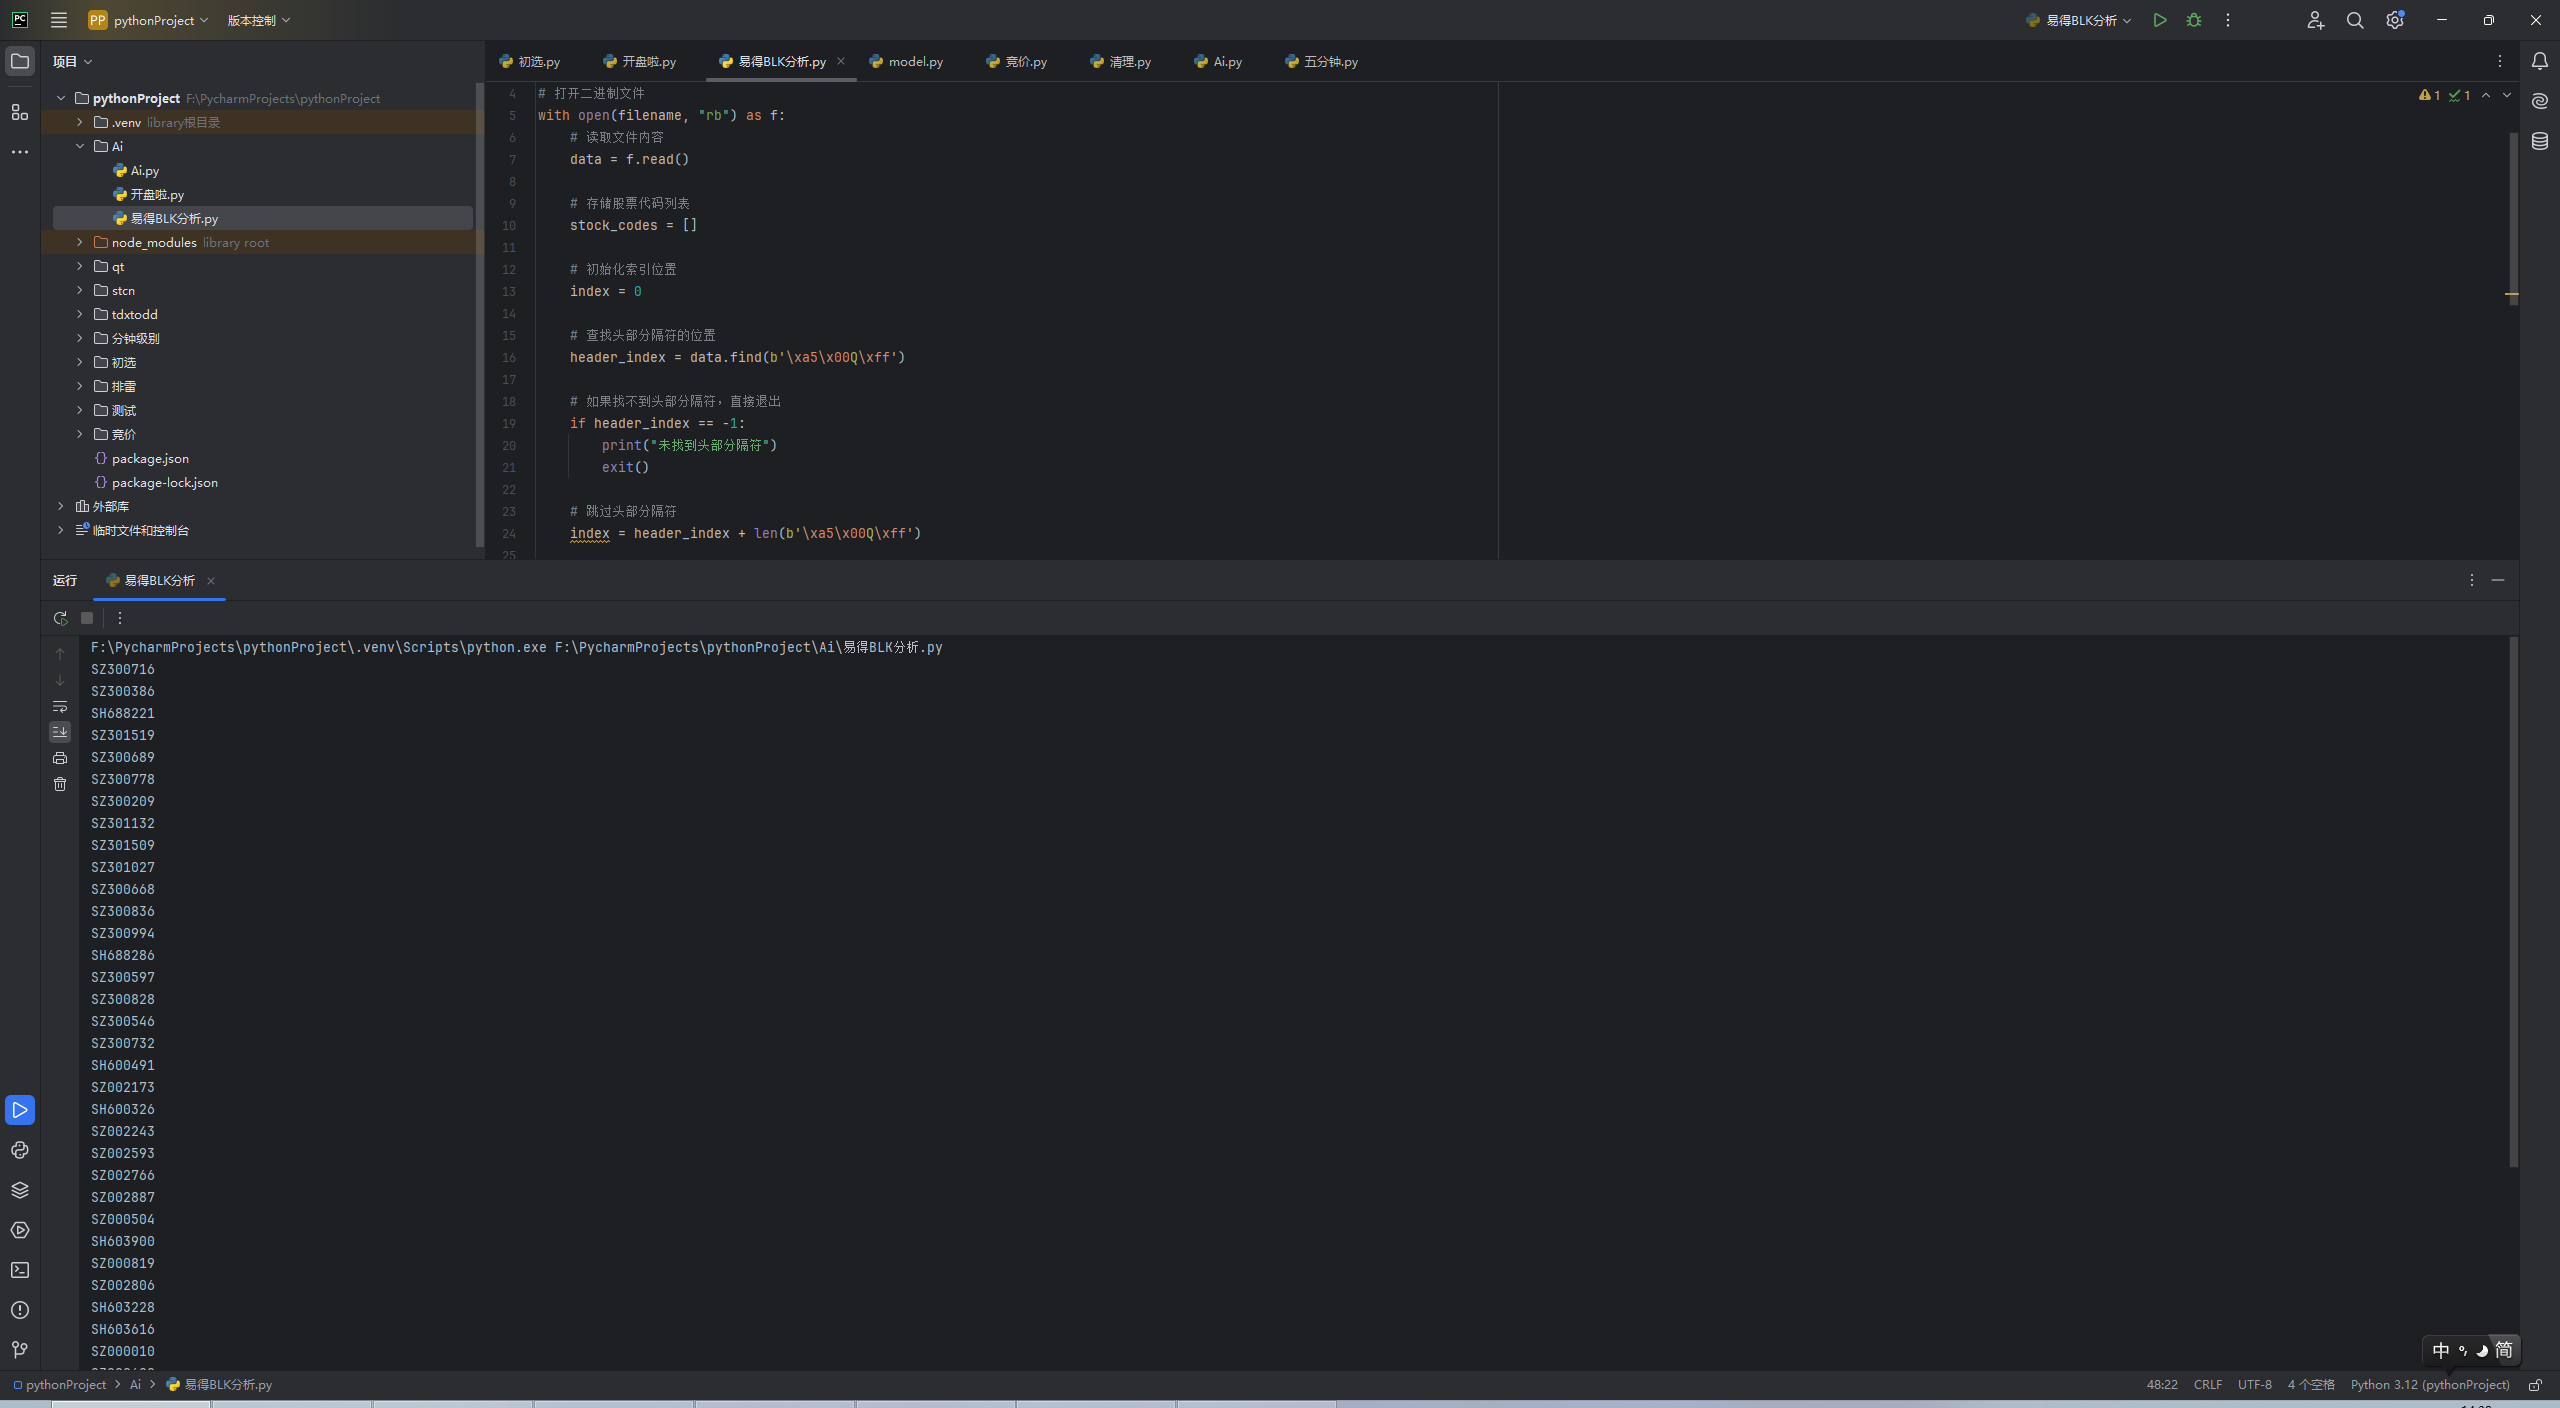Open the main hamburger menu
The height and width of the screenshot is (1408, 2560).
[59, 20]
